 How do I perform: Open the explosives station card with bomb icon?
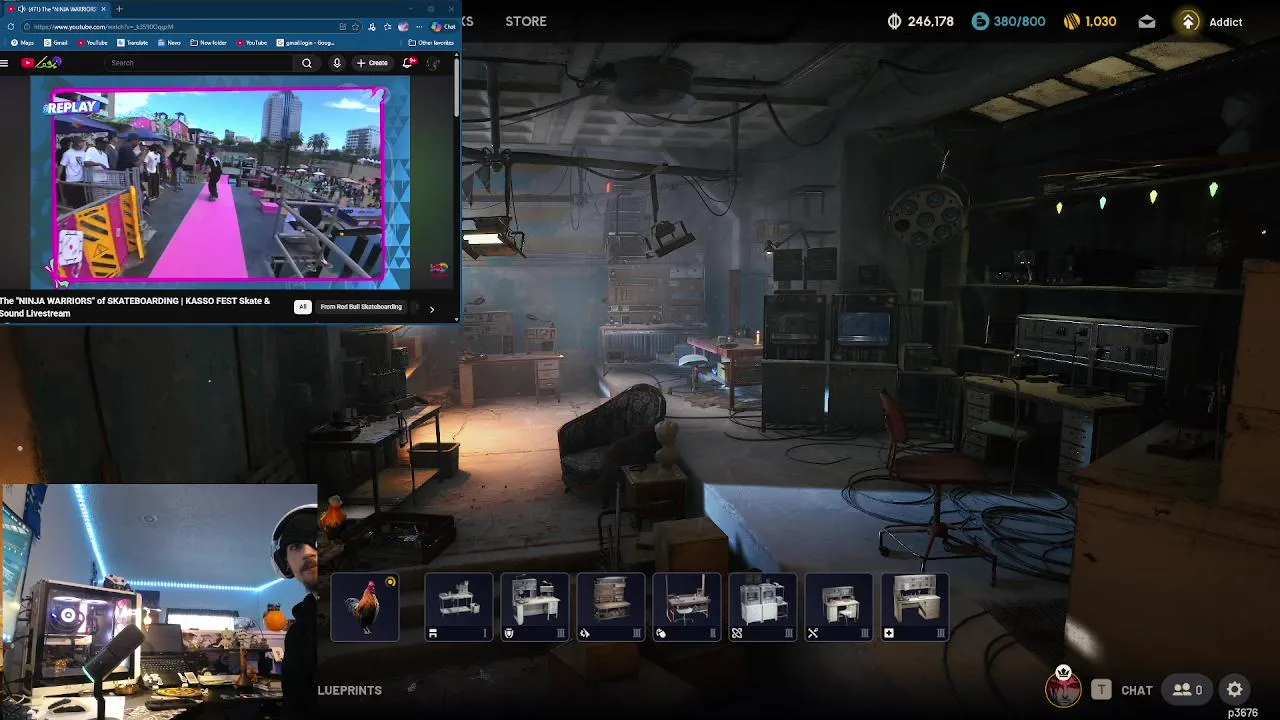click(686, 606)
